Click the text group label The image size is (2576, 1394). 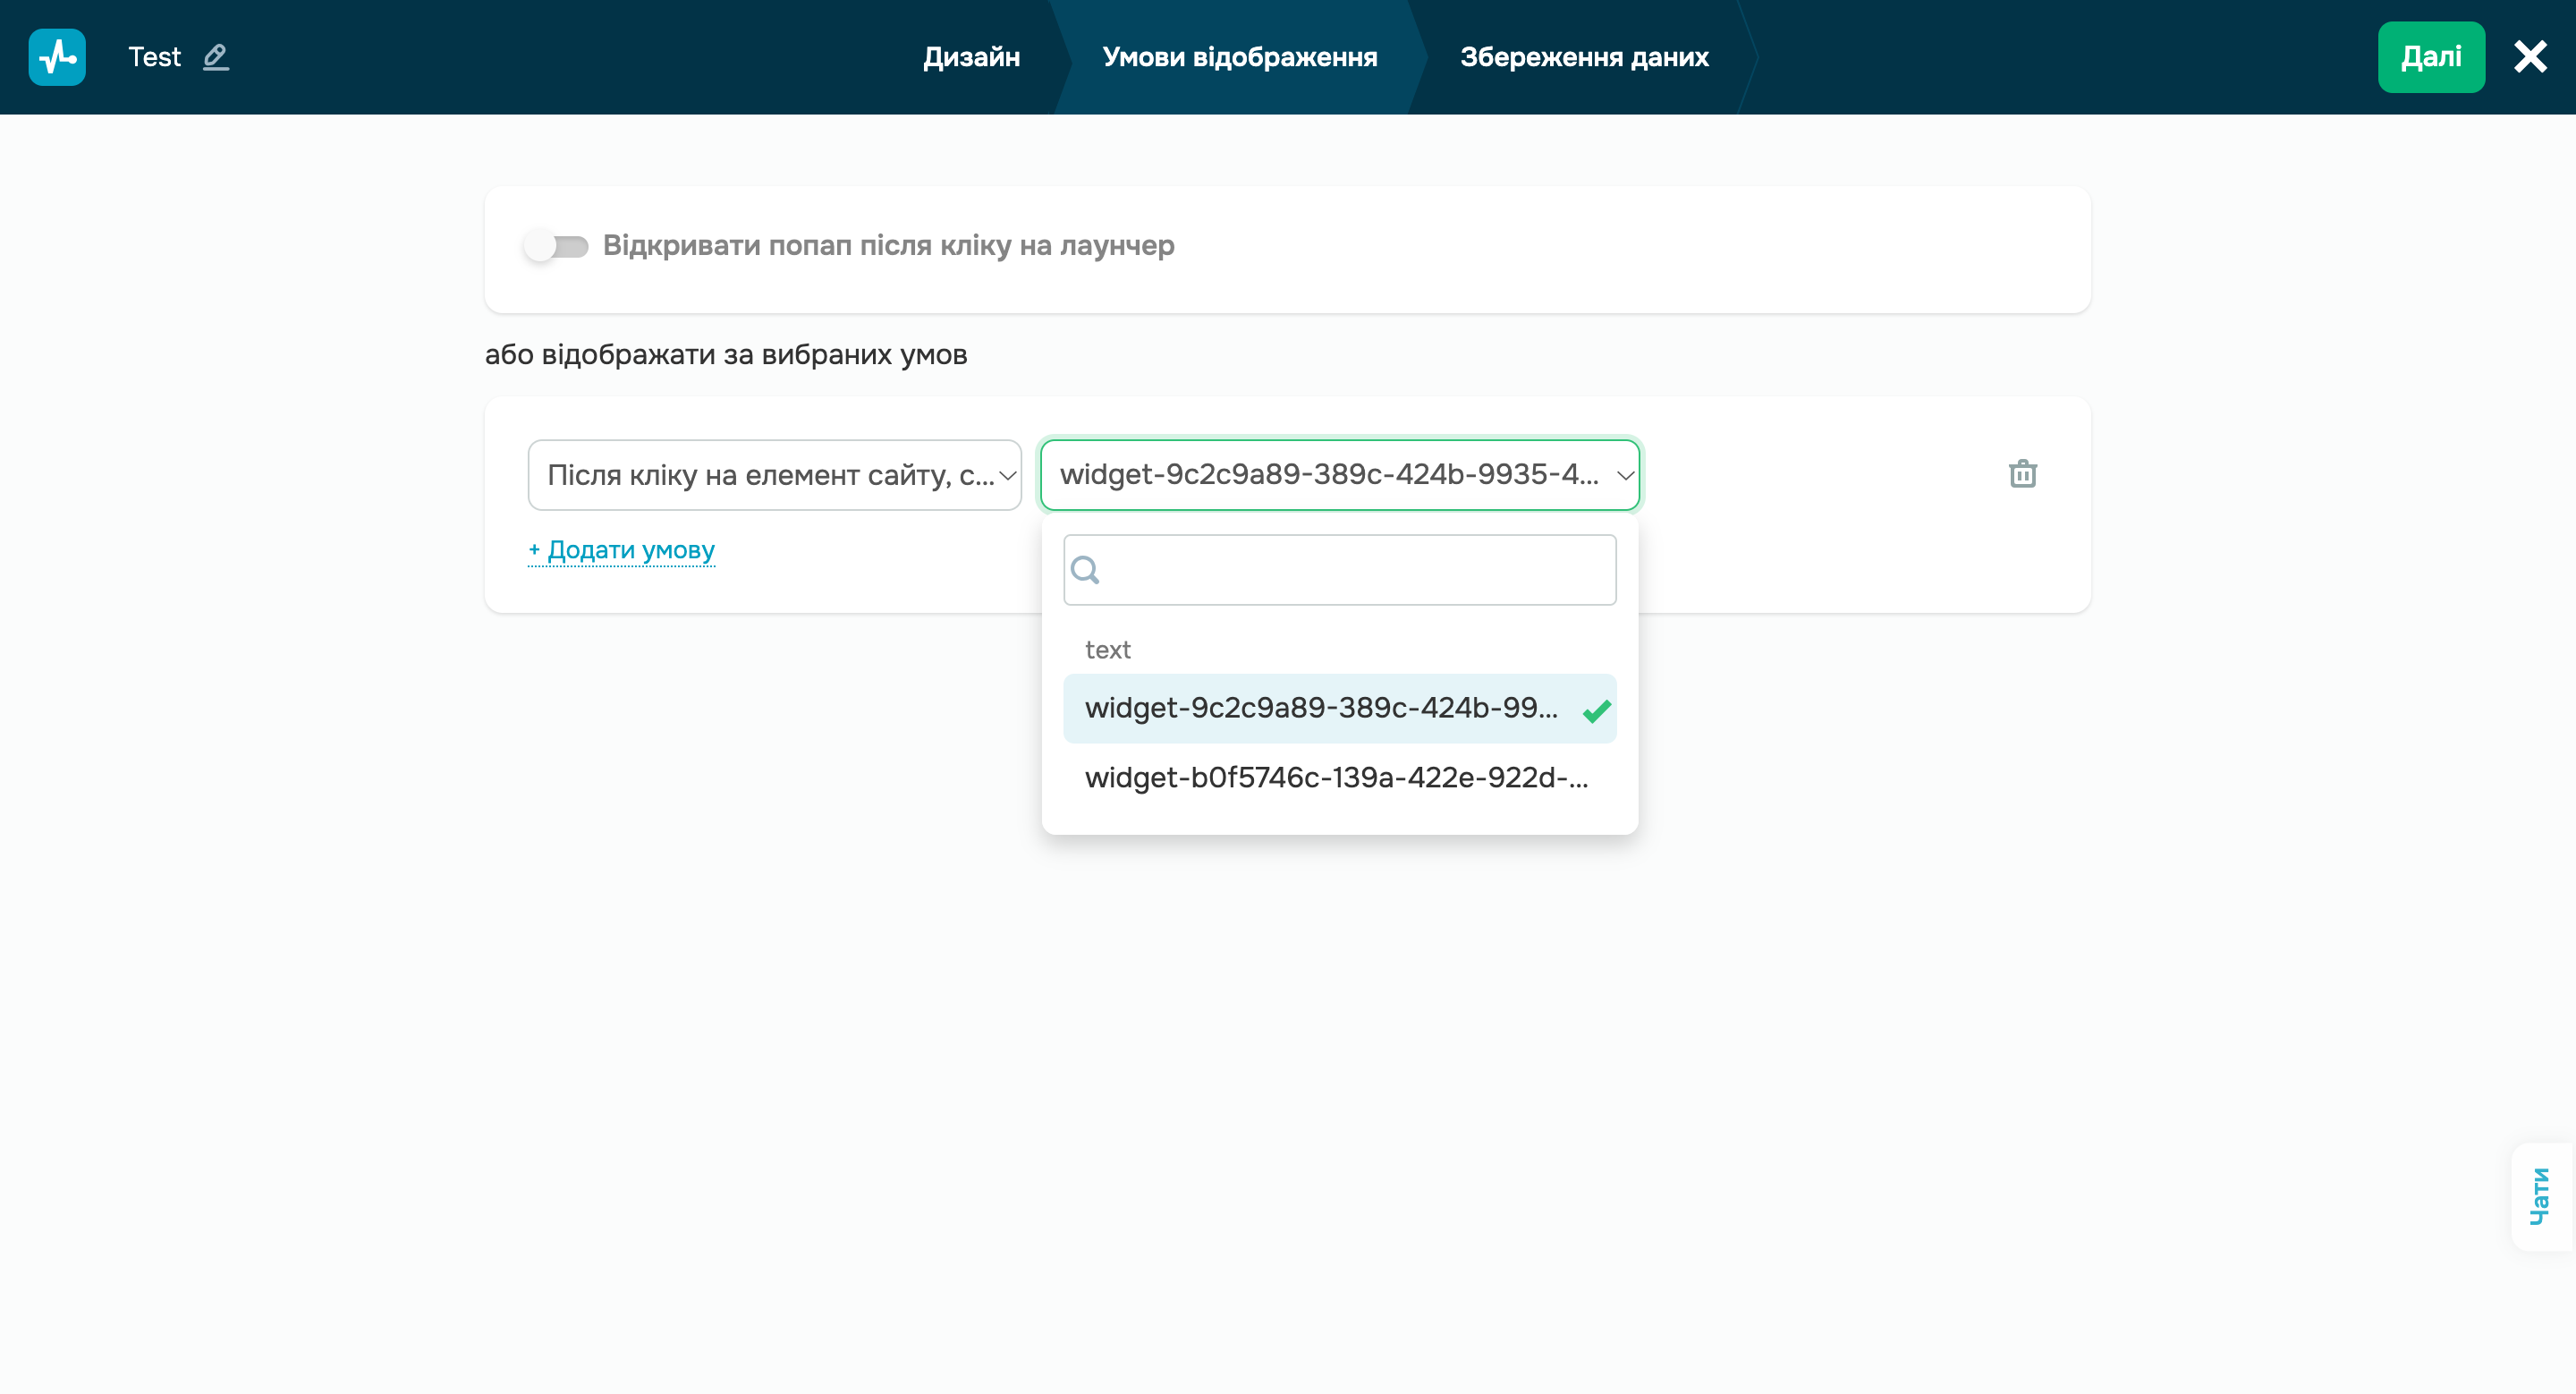pyautogui.click(x=1107, y=650)
